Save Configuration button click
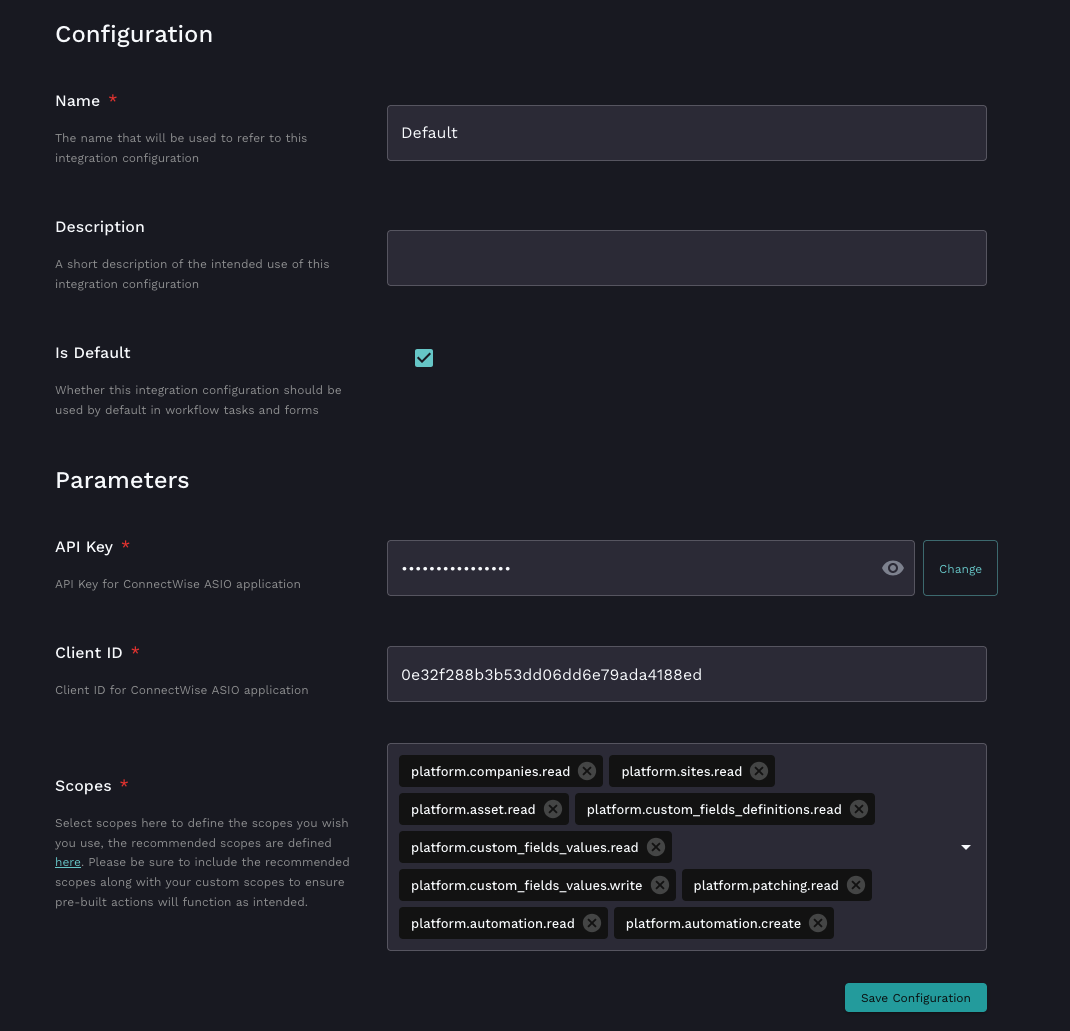 tap(915, 997)
